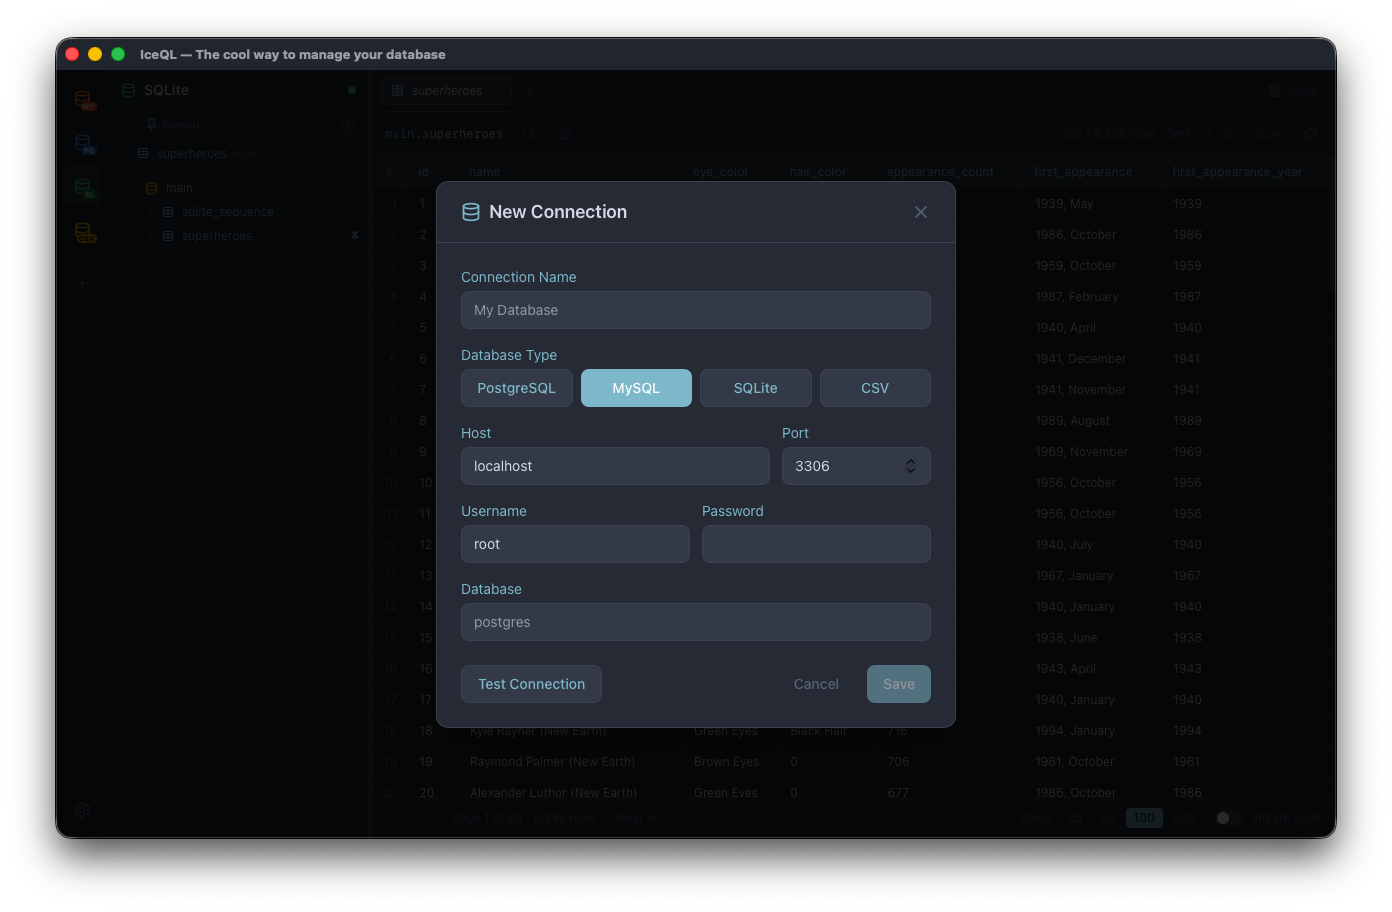The image size is (1392, 912).
Task: Collapse the main schema tree node
Action: point(133,188)
